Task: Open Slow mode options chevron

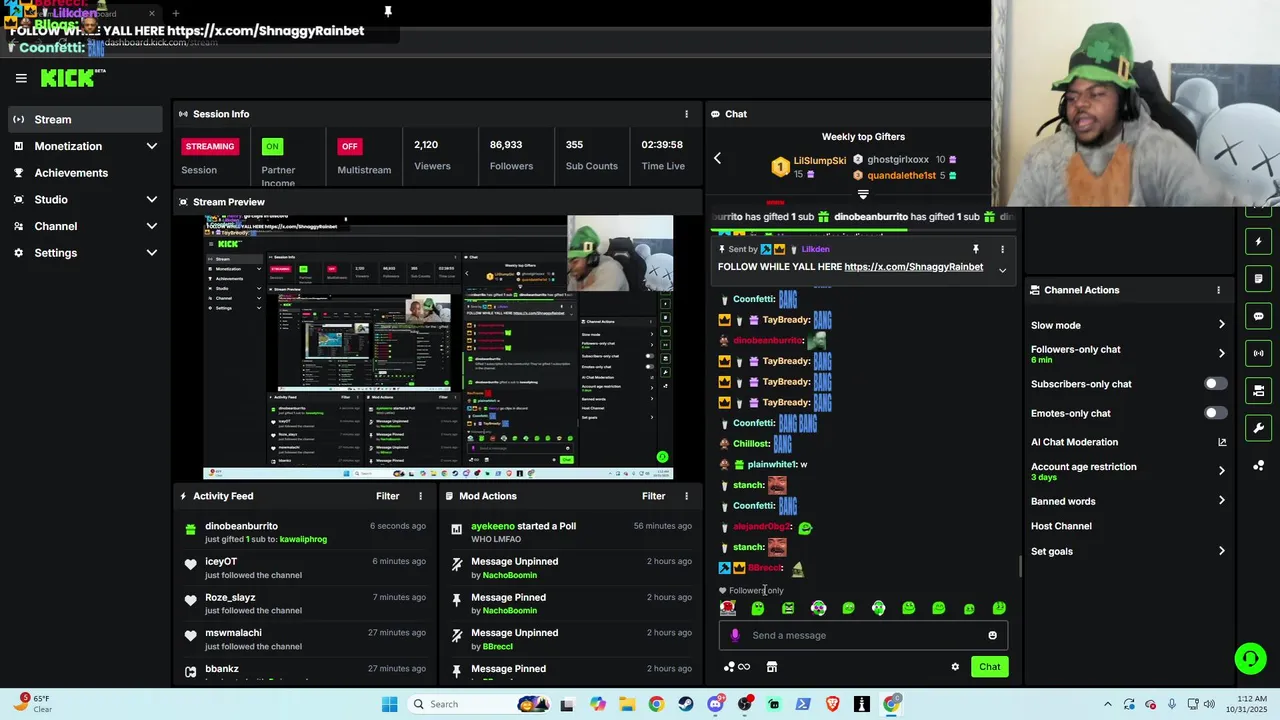Action: 1221,325
